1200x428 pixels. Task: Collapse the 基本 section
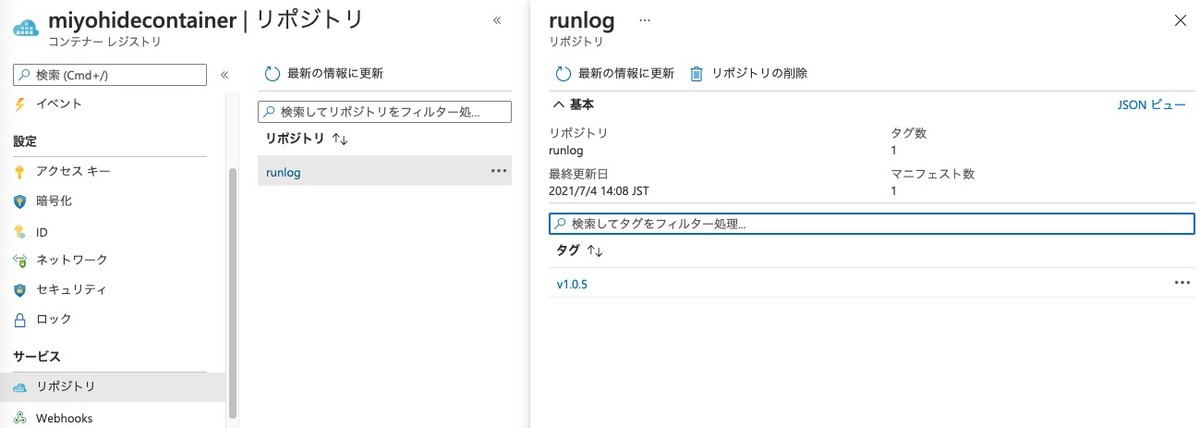click(573, 104)
